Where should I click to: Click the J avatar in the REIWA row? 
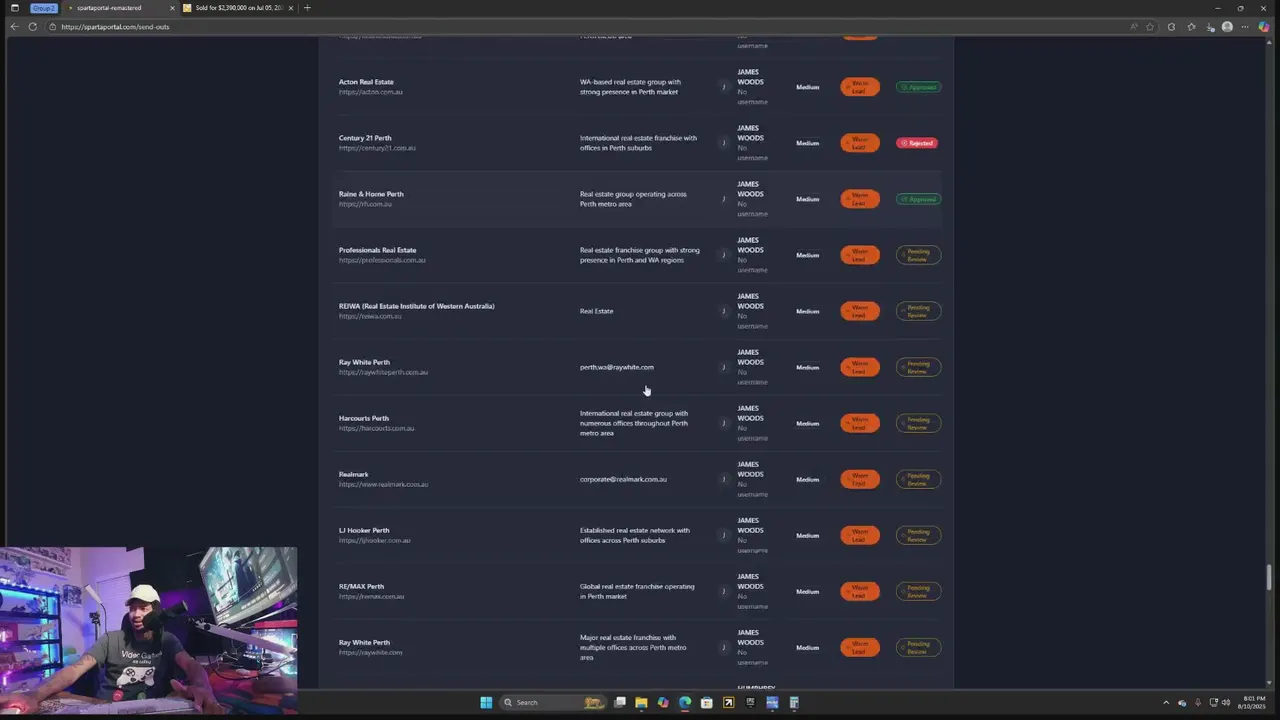coord(724,311)
